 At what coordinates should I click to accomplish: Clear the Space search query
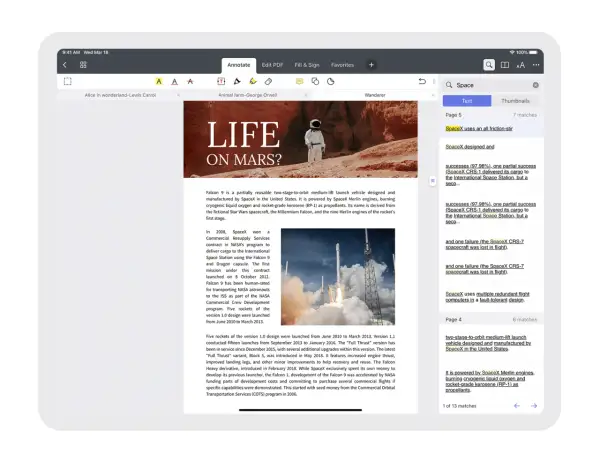point(536,85)
